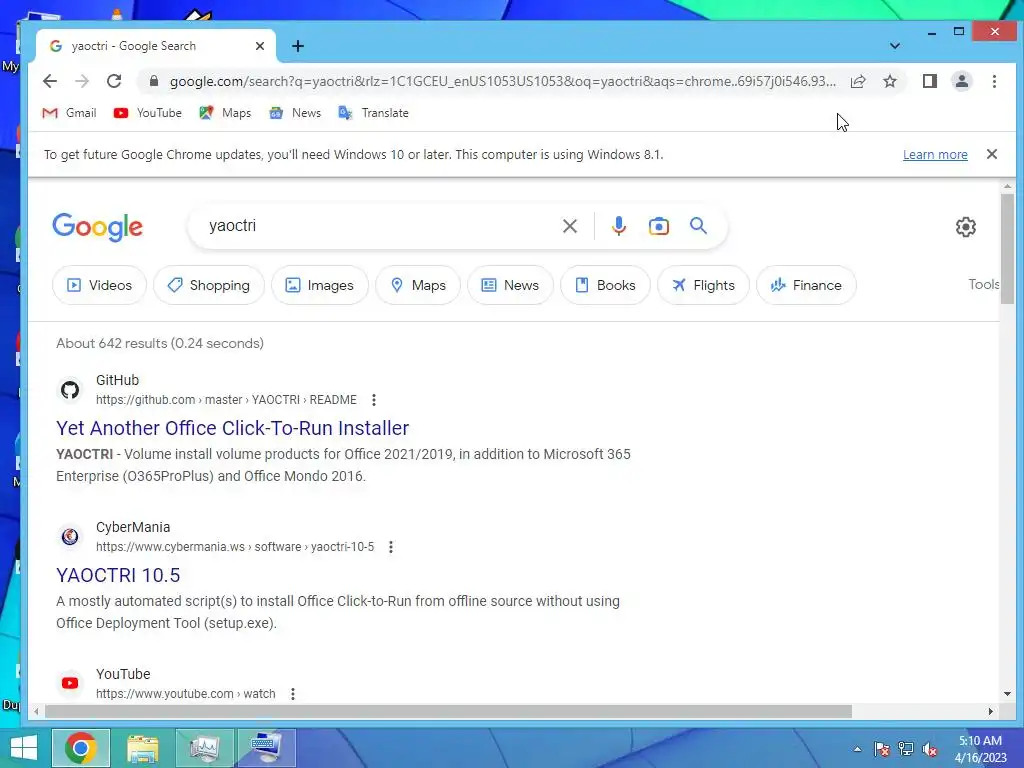Click the muted volume tray icon
This screenshot has width=1024, height=768.
[930, 749]
